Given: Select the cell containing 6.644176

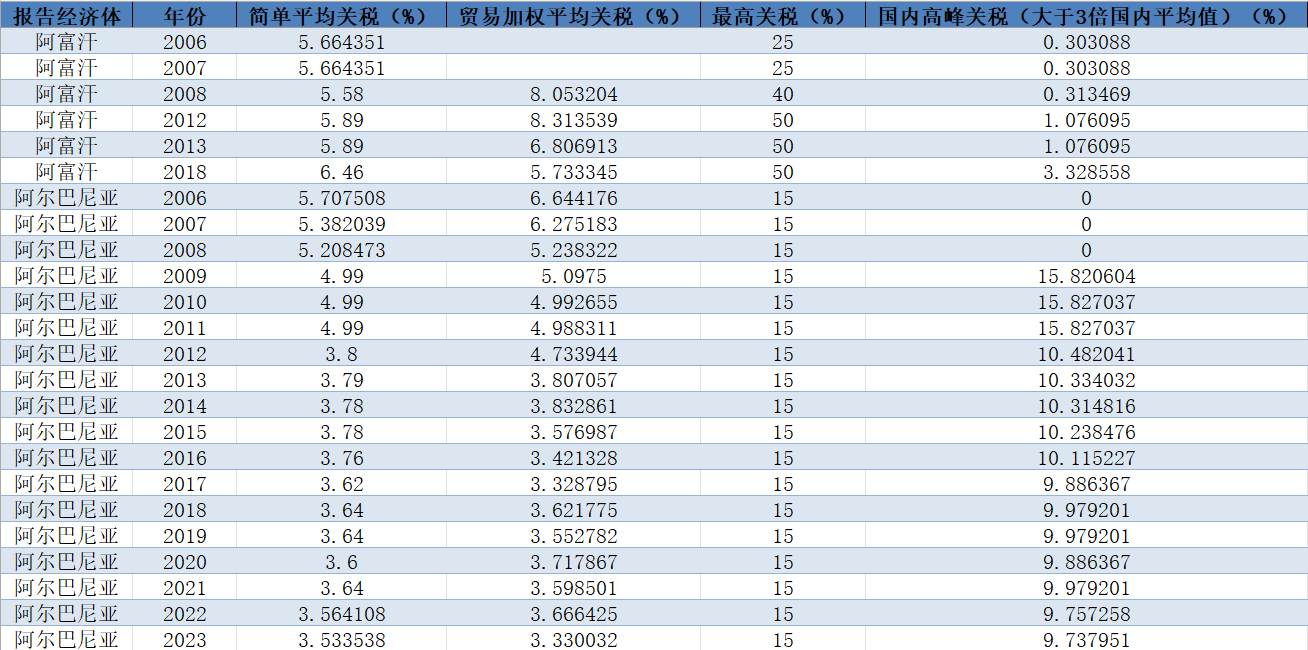Looking at the screenshot, I should pyautogui.click(x=572, y=198).
